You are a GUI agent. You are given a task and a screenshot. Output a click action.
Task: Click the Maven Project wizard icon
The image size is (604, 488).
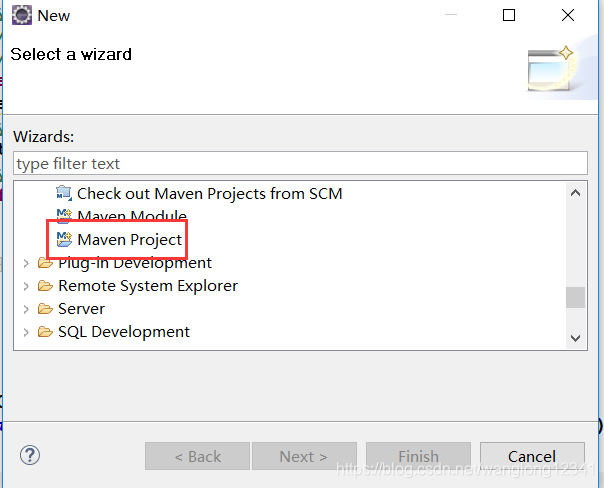[x=64, y=239]
